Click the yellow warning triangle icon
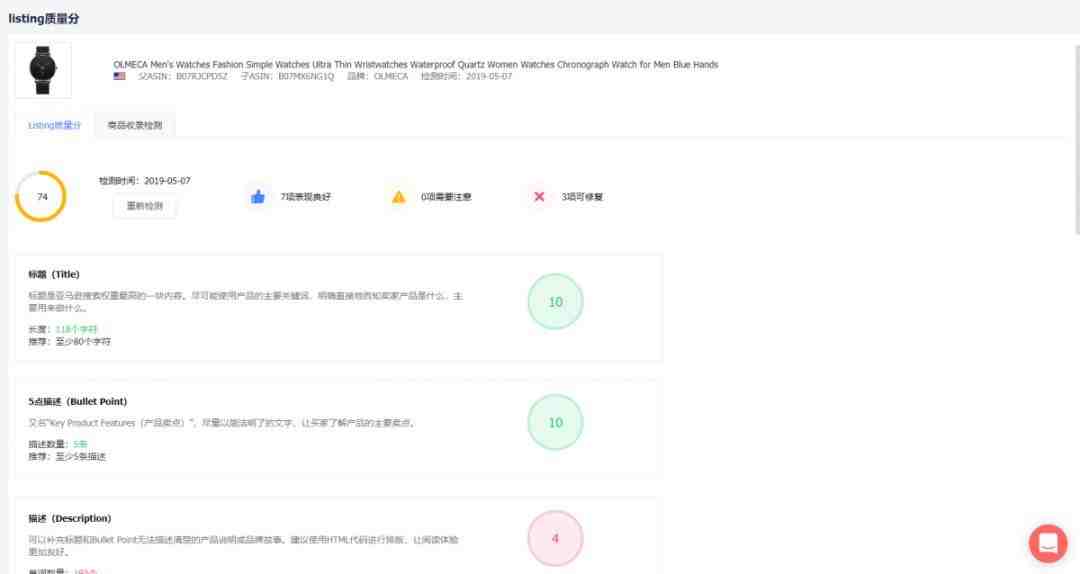The height and width of the screenshot is (574, 1080). (x=399, y=197)
